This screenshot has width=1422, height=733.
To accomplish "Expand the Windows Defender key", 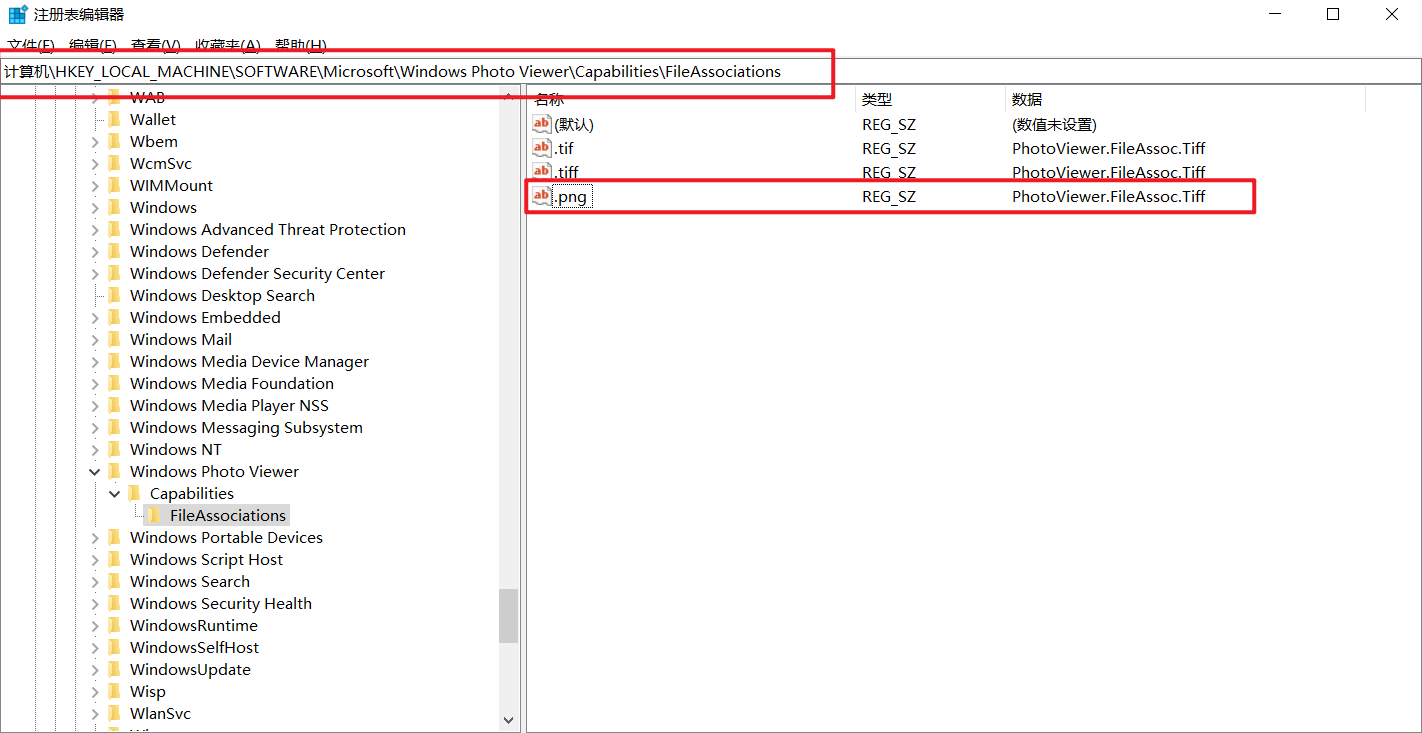I will point(95,251).
